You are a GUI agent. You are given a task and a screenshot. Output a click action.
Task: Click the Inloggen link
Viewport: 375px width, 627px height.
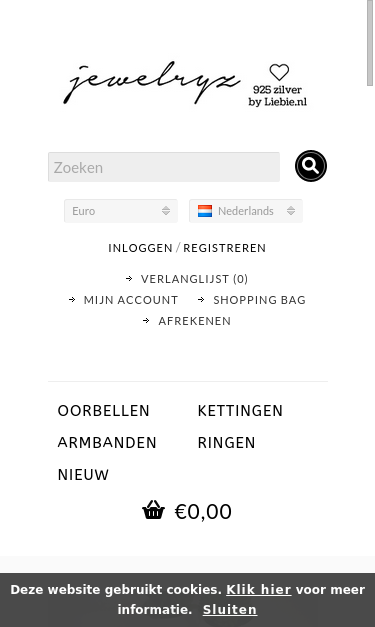(140, 248)
